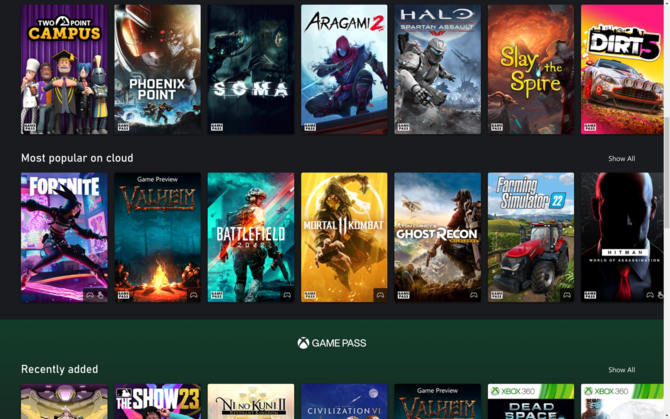Open the Two Point Campus game tile
Screen dimensions: 670x419
[64, 69]
